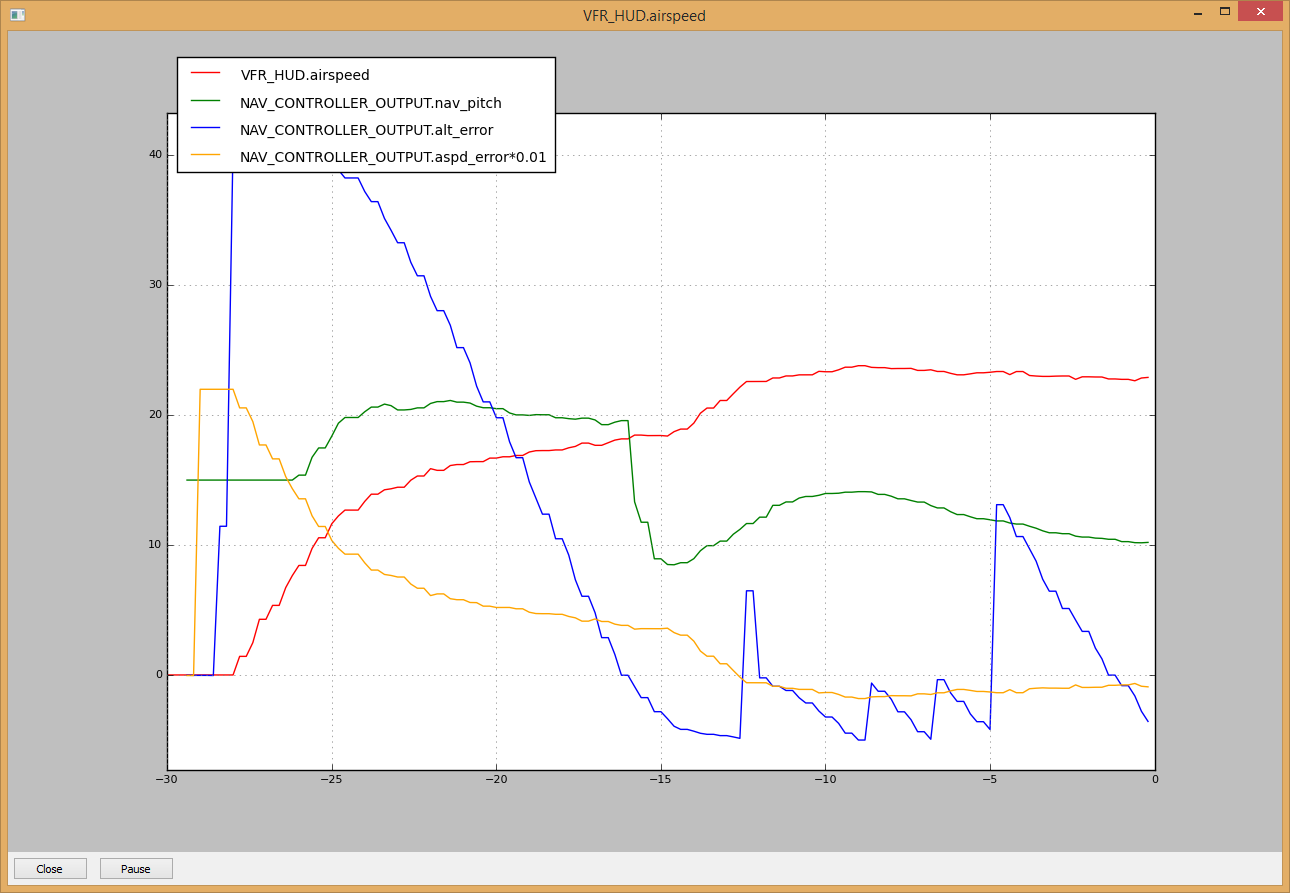Click the -30 tick label on the x-axis
This screenshot has height=893, width=1290.
click(167, 780)
